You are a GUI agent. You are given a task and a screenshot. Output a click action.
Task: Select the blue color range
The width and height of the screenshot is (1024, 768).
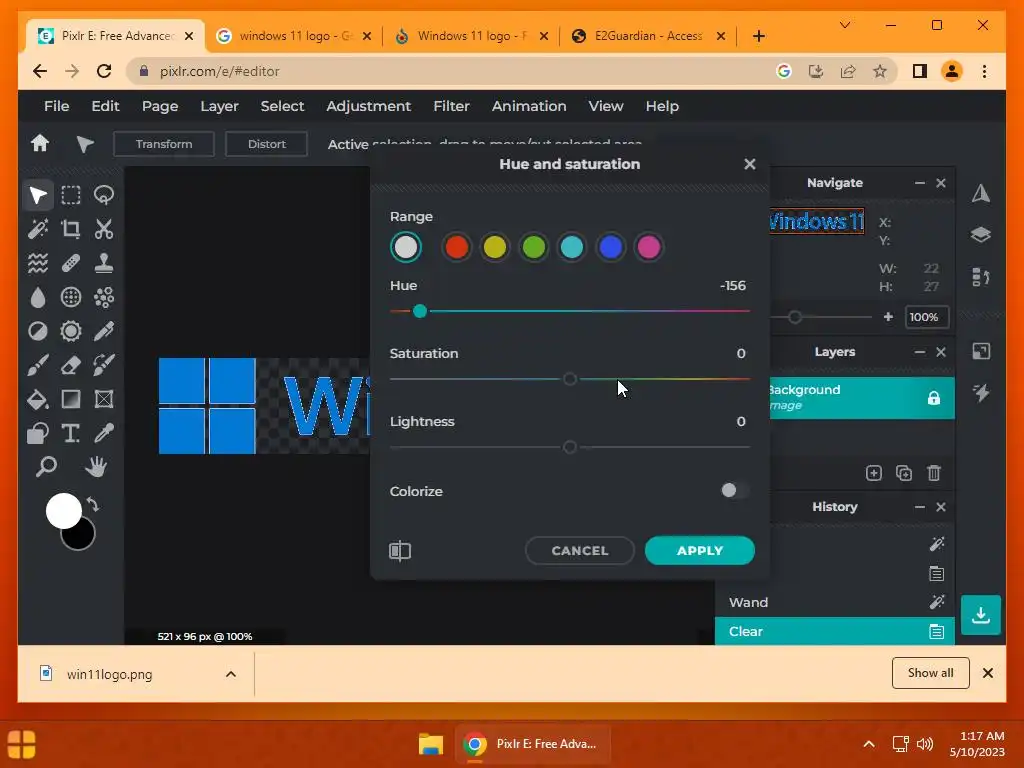(x=611, y=248)
